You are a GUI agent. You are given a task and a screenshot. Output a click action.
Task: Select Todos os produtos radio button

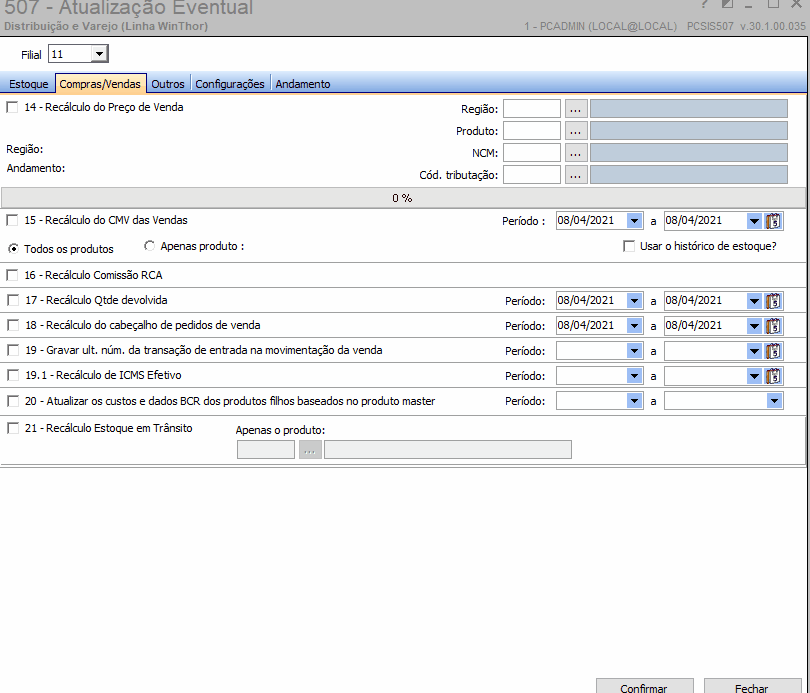click(x=14, y=249)
